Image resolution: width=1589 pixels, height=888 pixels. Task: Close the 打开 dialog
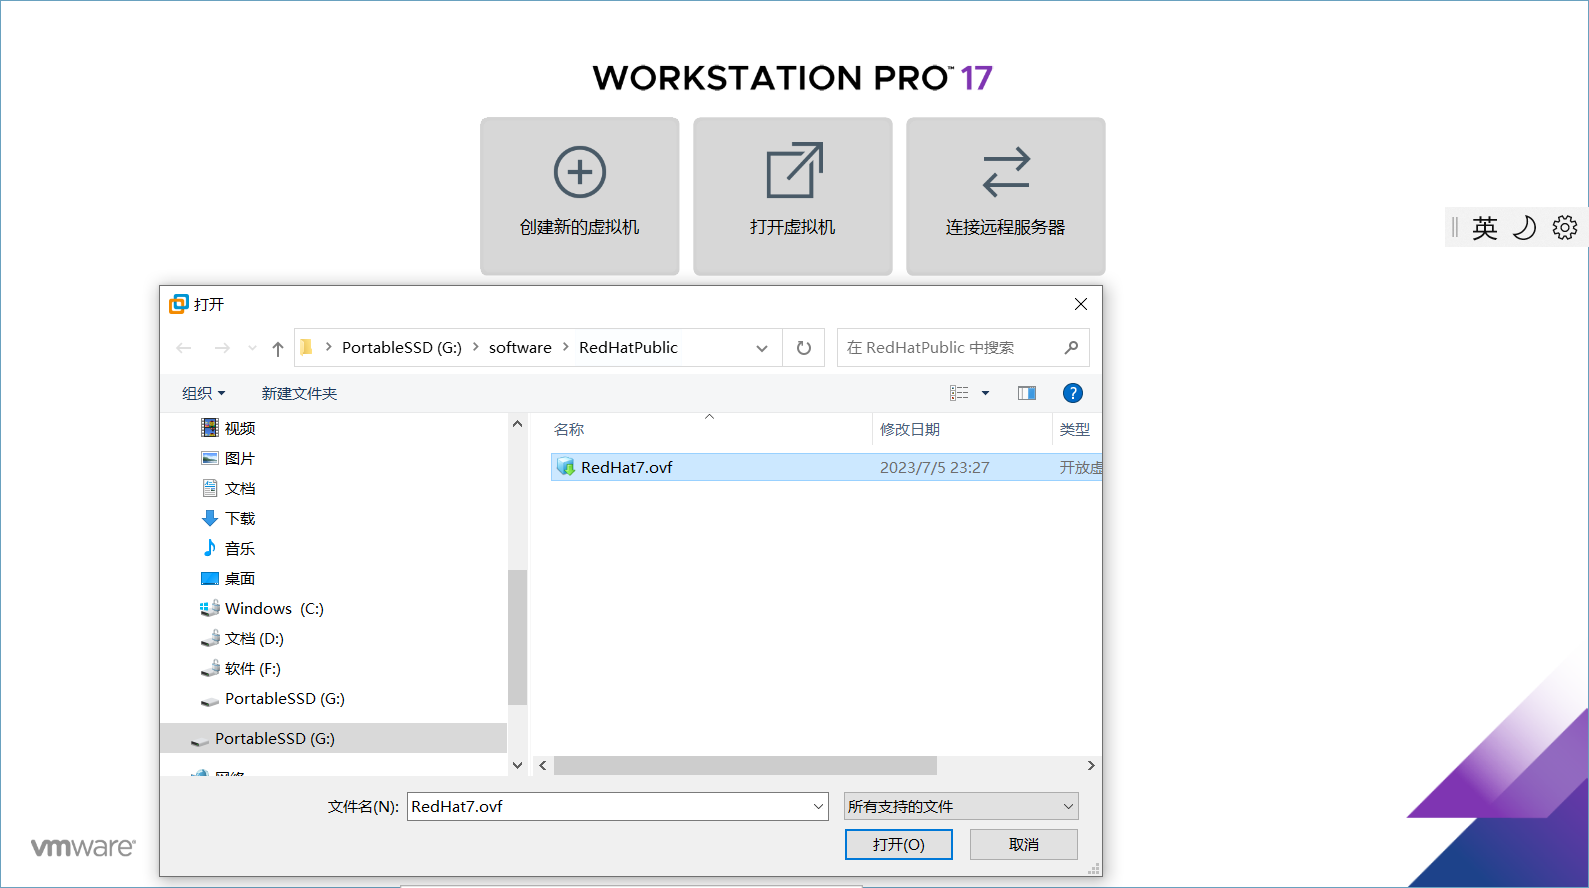[x=1081, y=304]
